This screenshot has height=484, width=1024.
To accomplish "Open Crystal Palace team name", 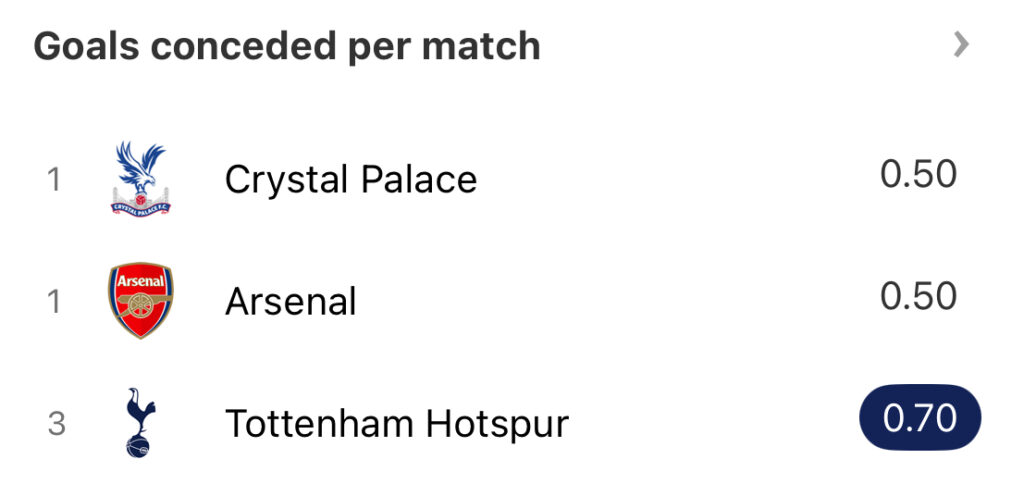I will tap(351, 179).
